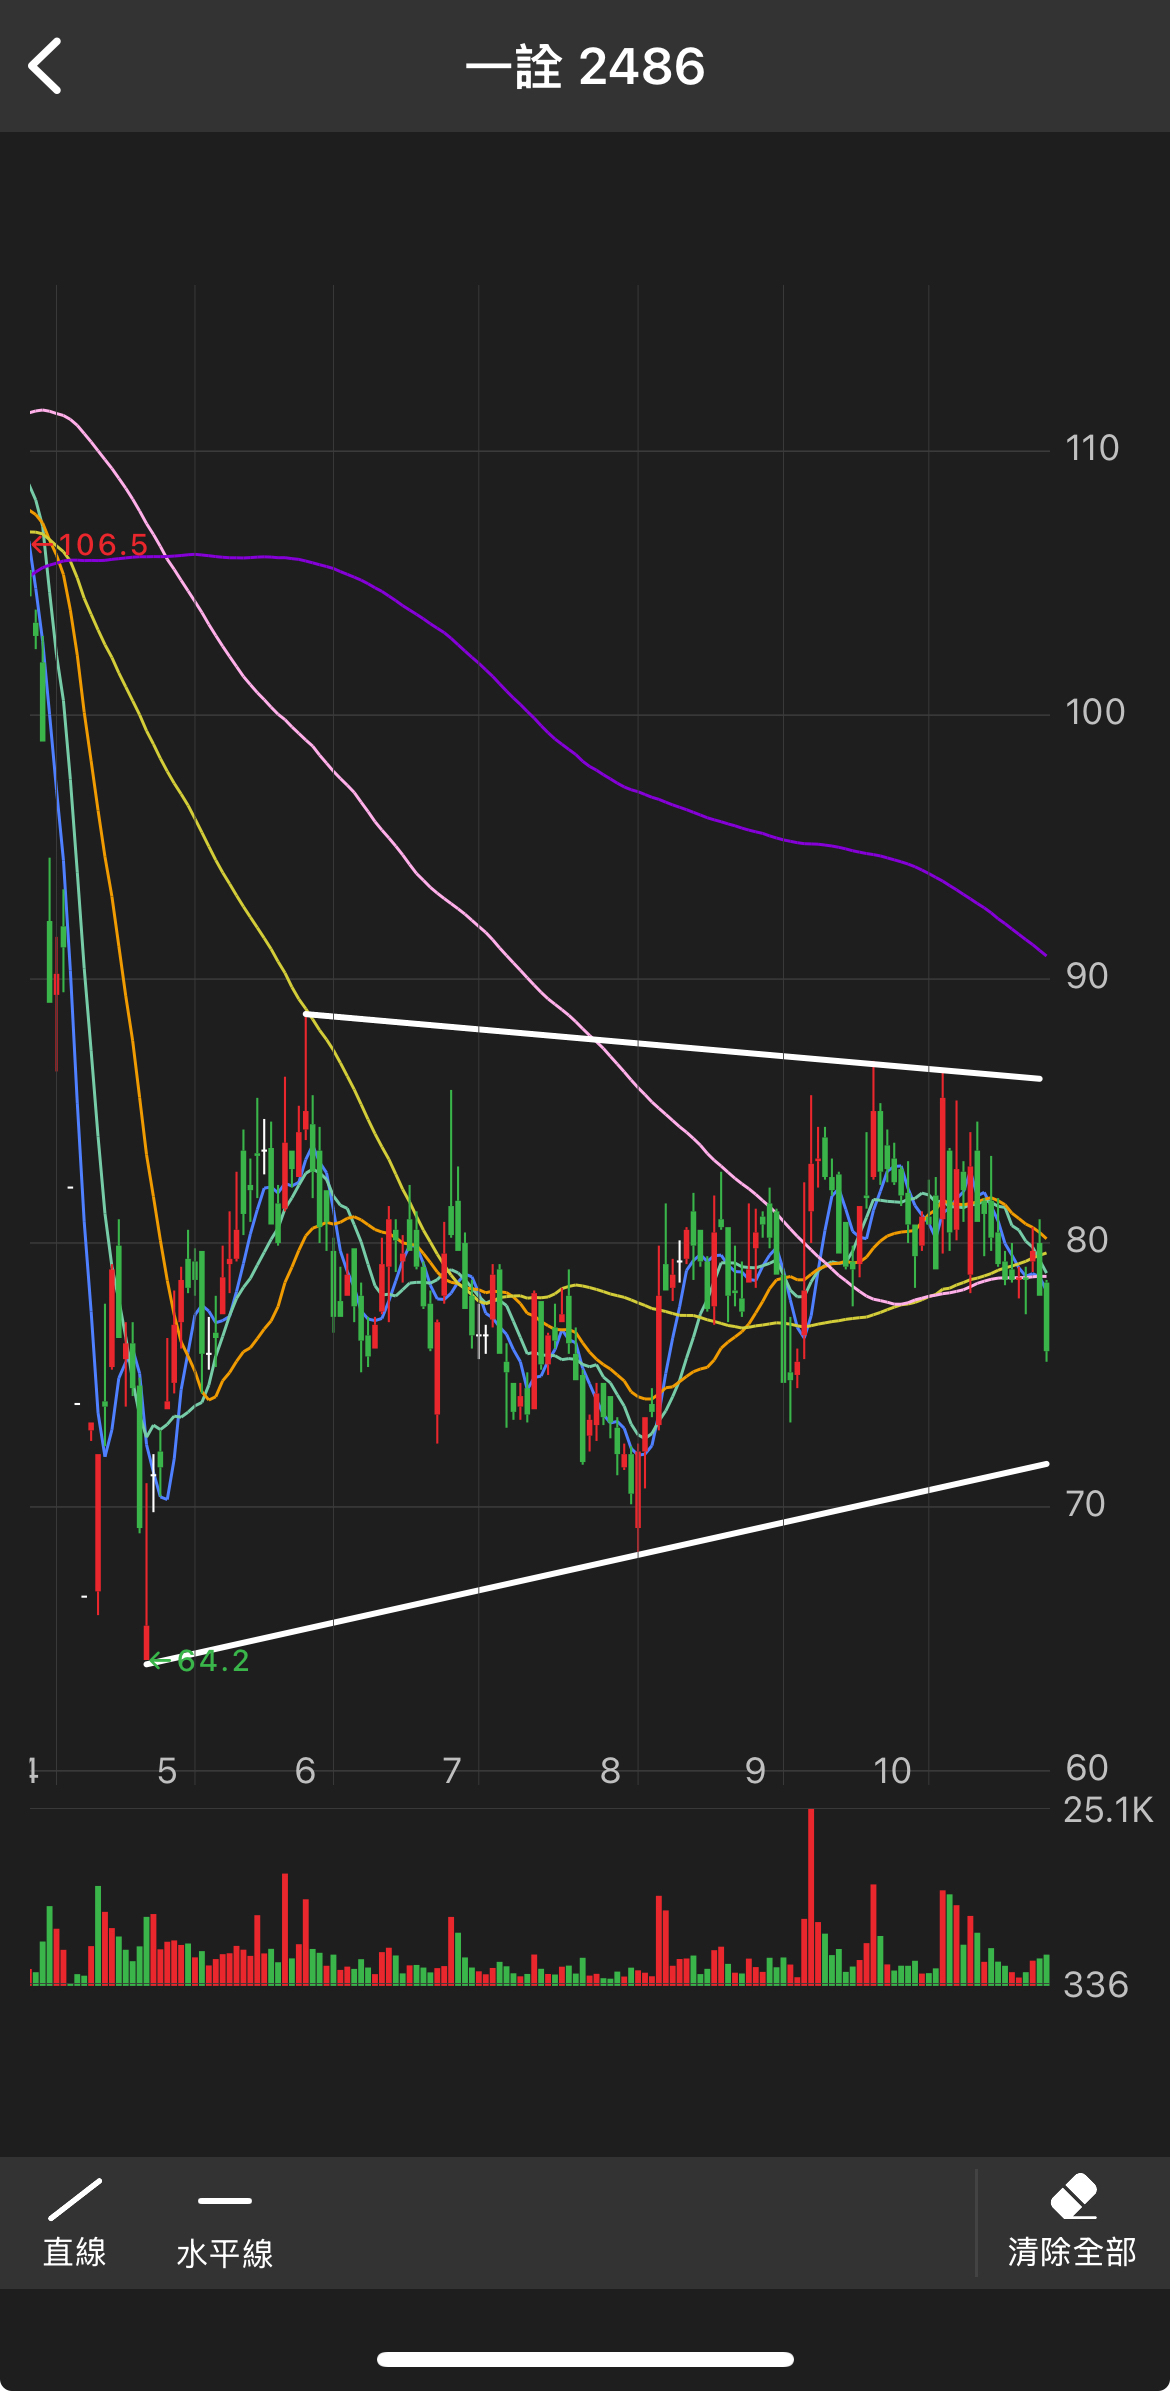Tap the tallest red volume bar
Viewport: 1170px width, 2391px height.
[811, 1900]
